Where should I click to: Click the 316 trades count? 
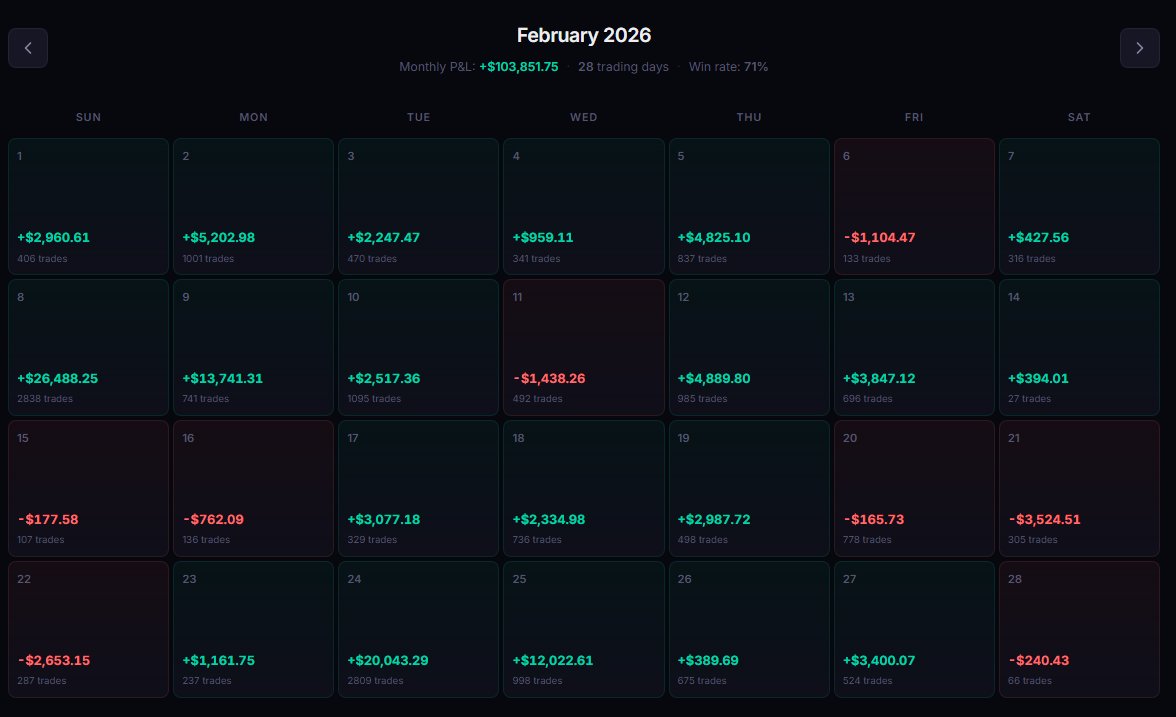(1031, 259)
